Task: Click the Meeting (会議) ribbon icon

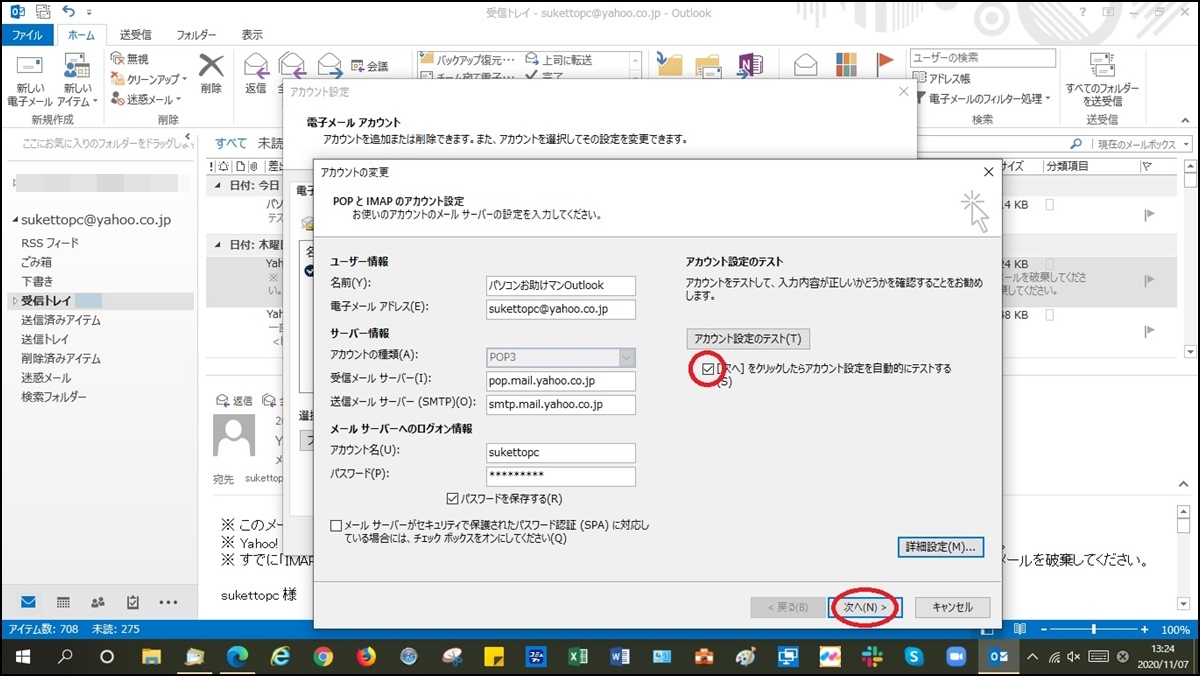Action: click(358, 67)
